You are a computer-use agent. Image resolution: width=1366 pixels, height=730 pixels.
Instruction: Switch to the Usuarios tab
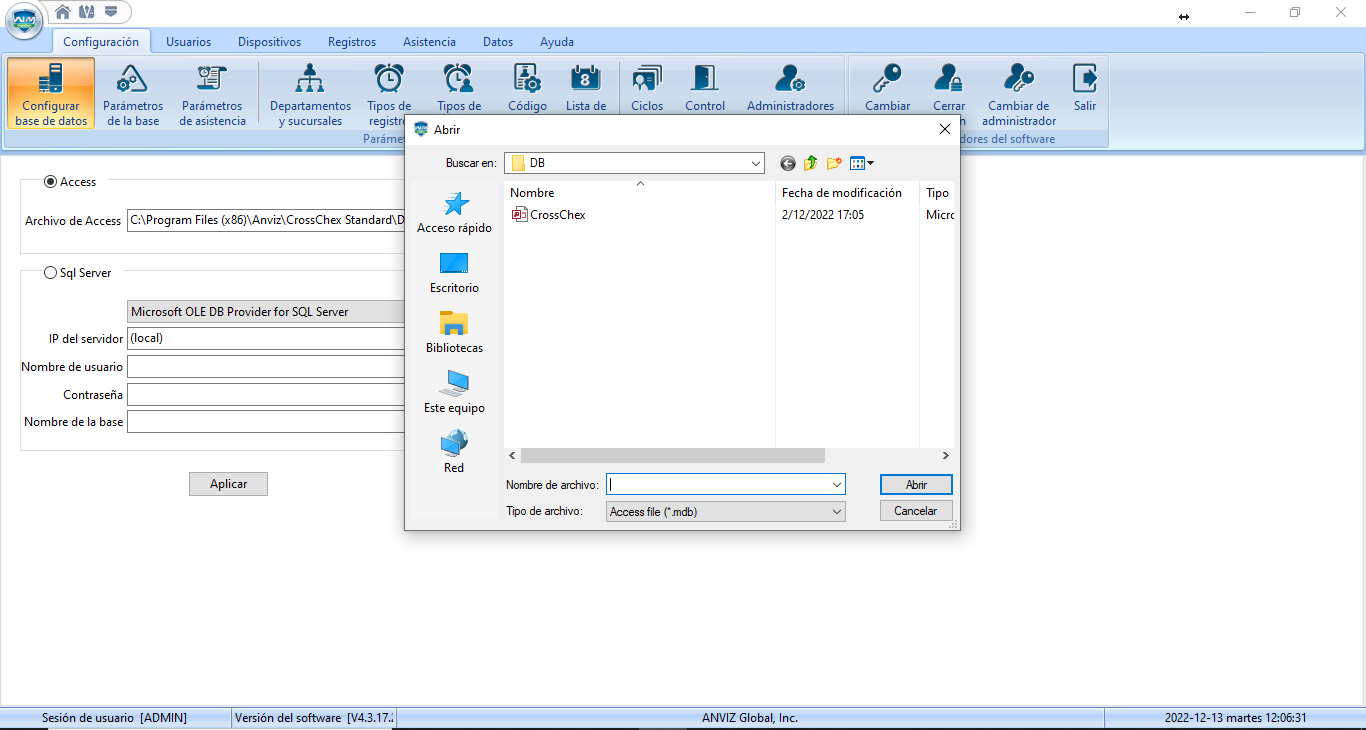pyautogui.click(x=188, y=42)
